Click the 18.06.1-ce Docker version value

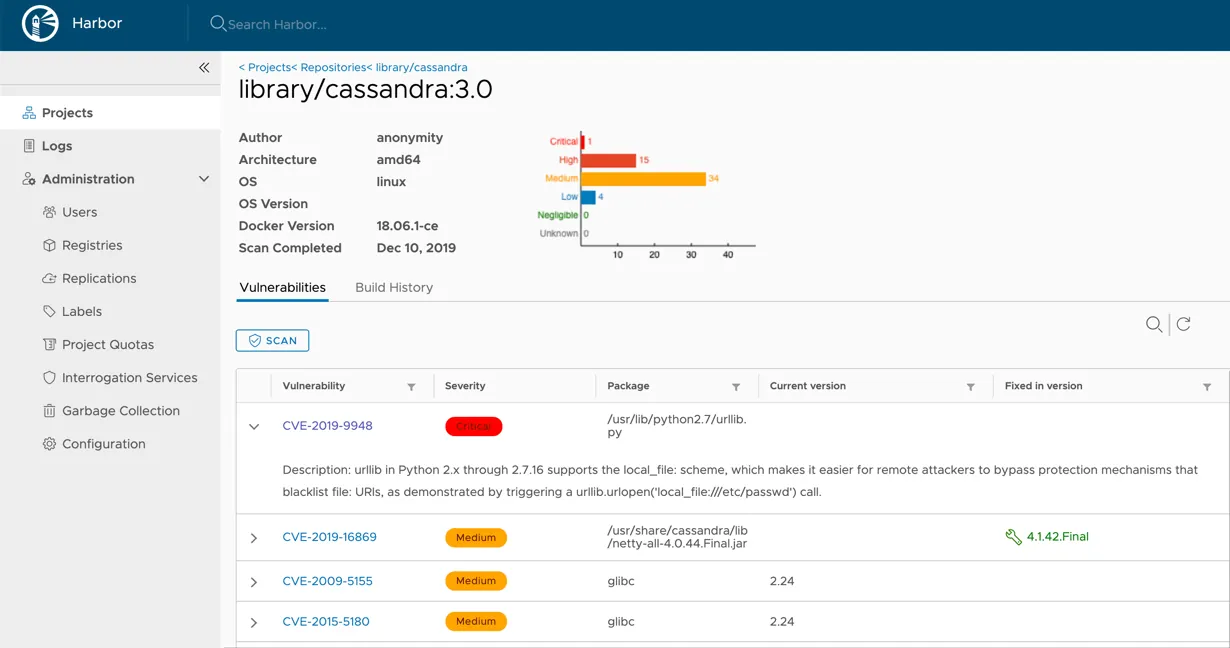click(x=407, y=226)
